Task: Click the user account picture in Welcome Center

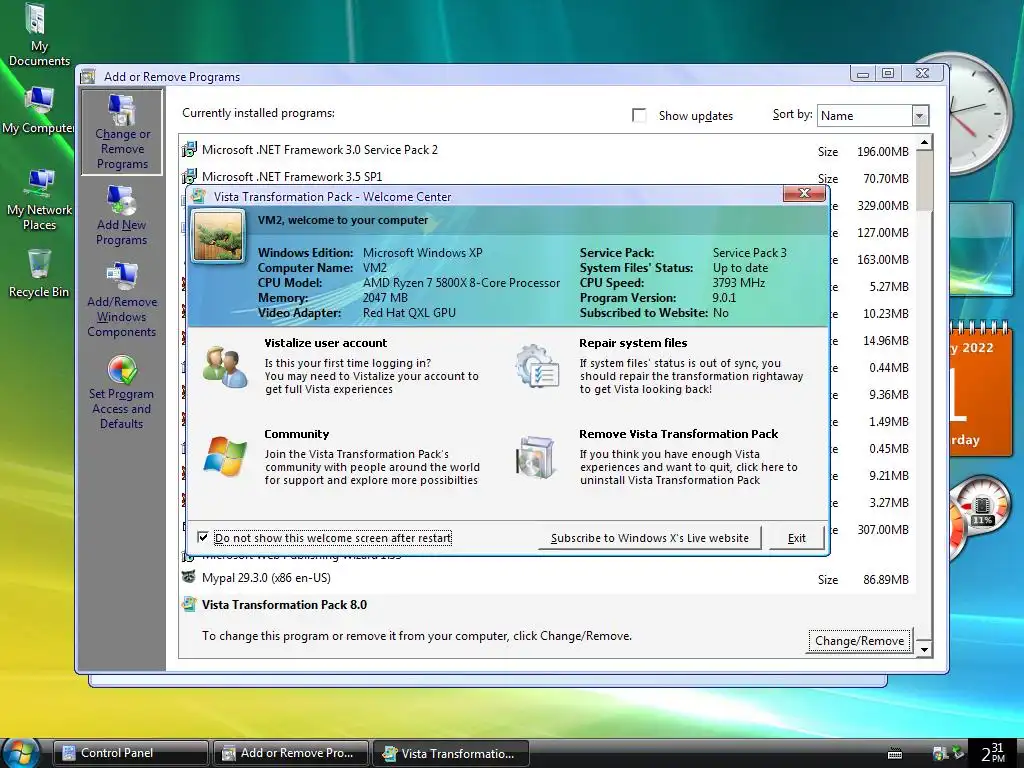Action: [218, 236]
